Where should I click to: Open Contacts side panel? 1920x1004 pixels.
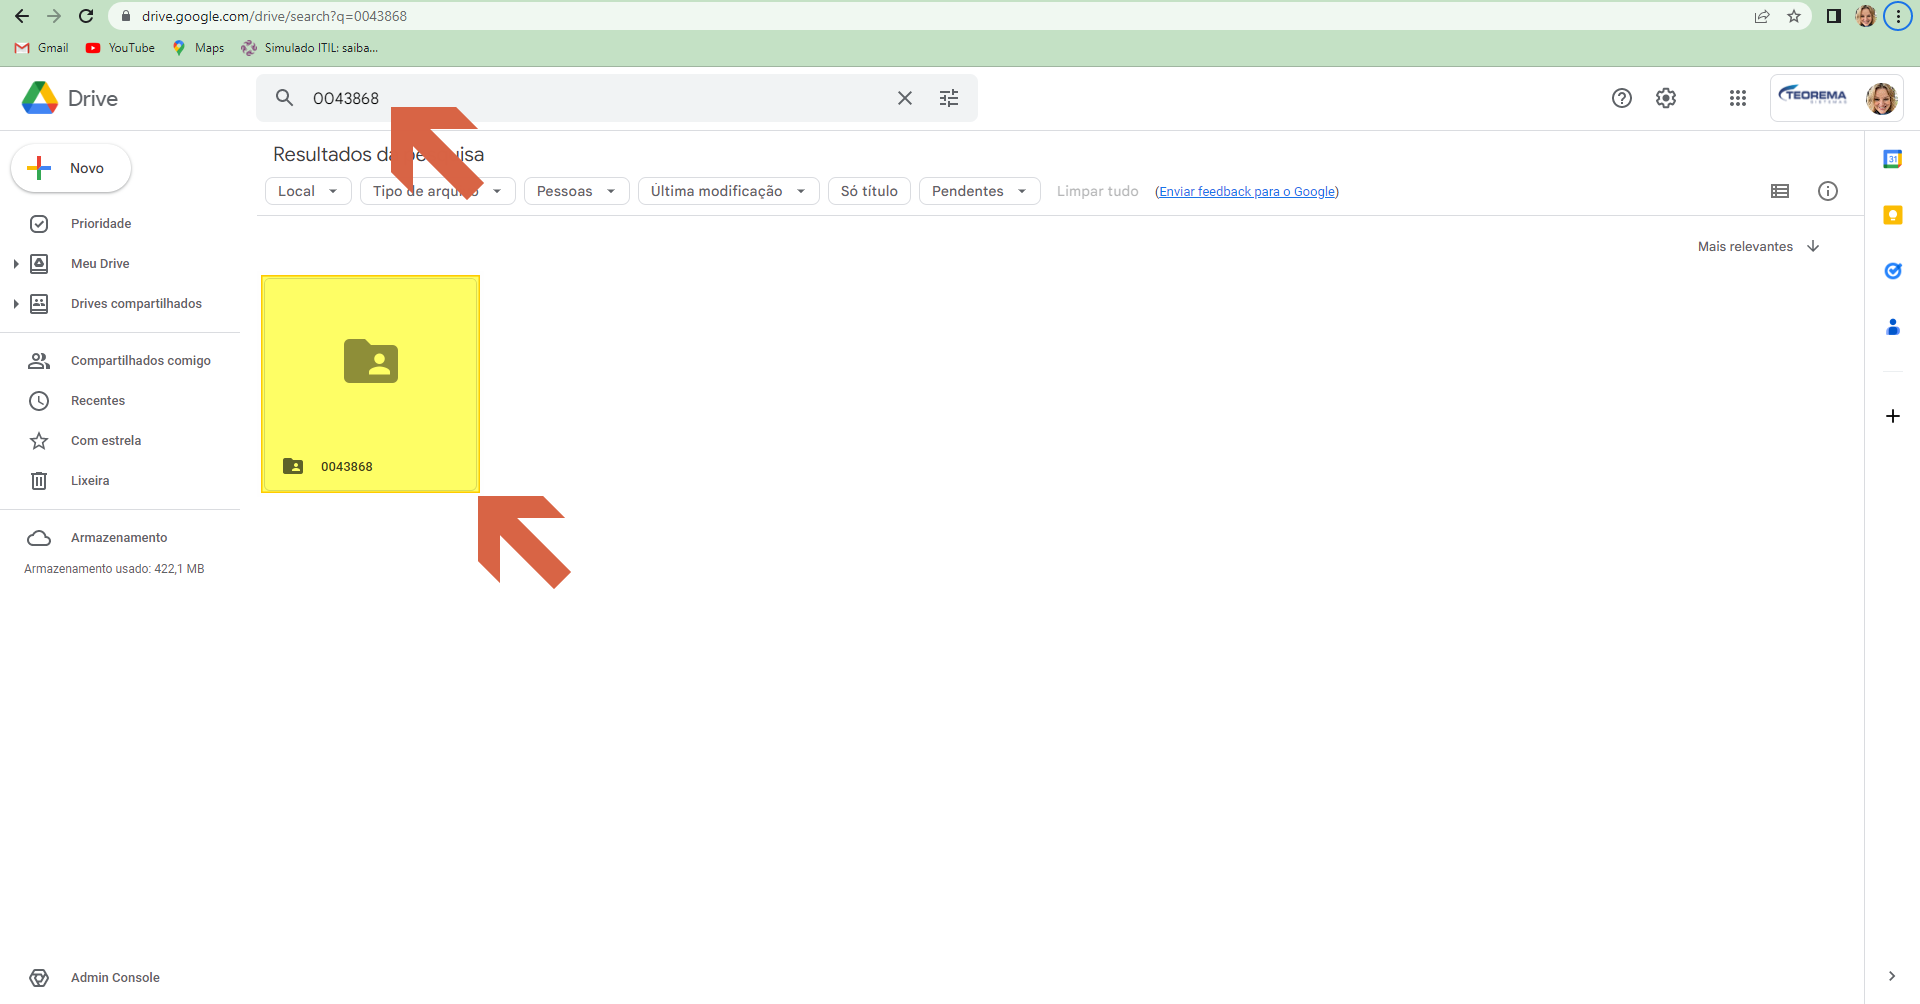(x=1893, y=327)
